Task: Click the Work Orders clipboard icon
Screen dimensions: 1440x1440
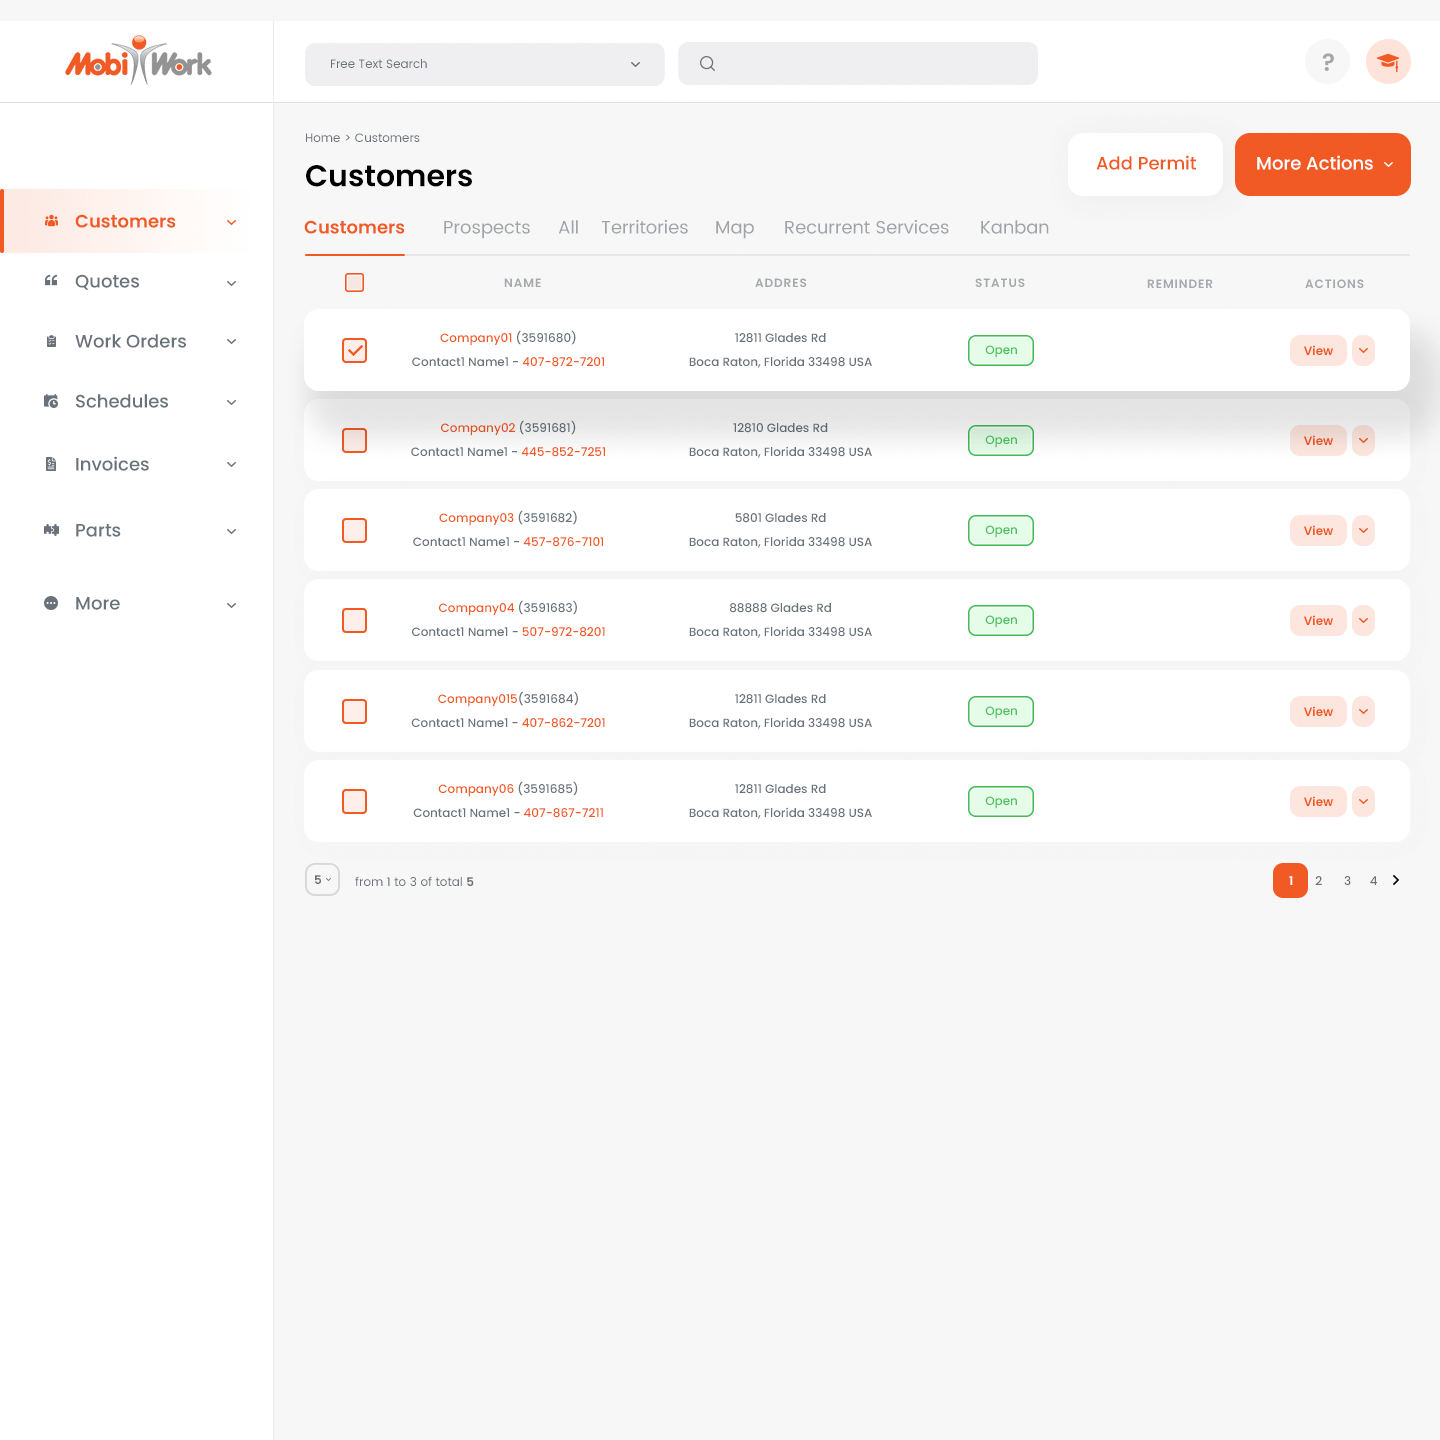Action: coord(51,341)
